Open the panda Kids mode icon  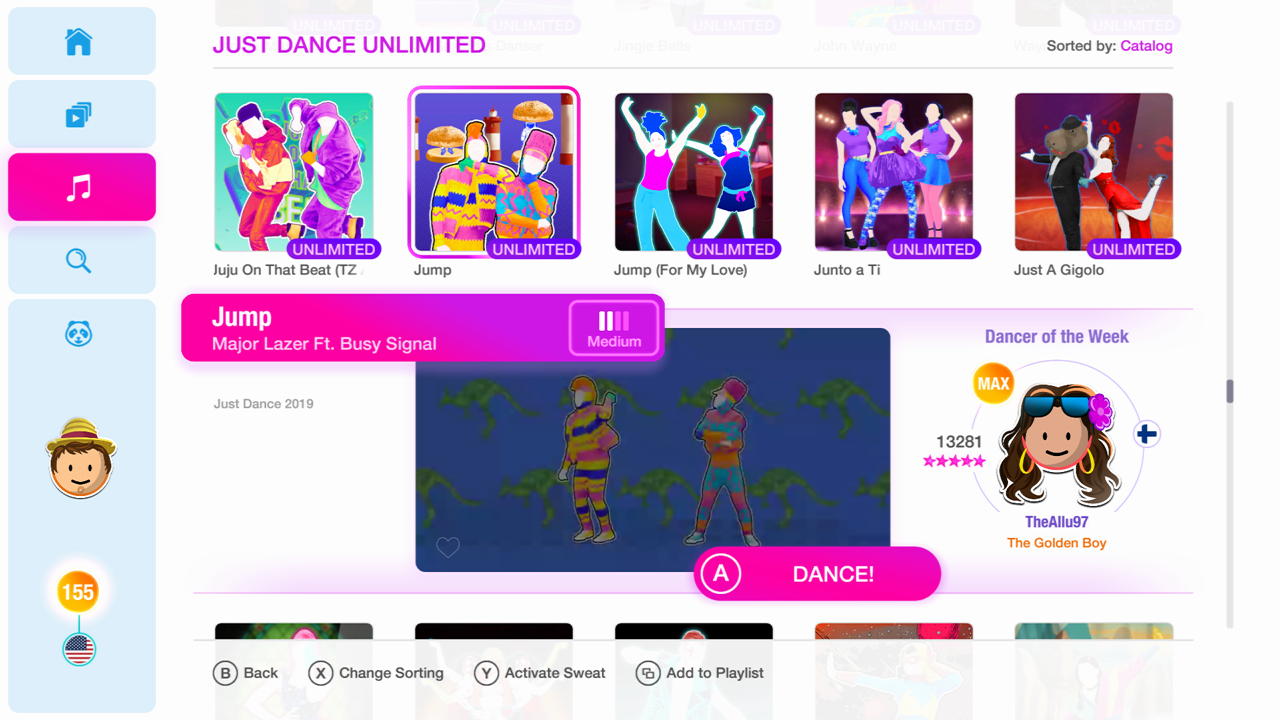pos(79,333)
